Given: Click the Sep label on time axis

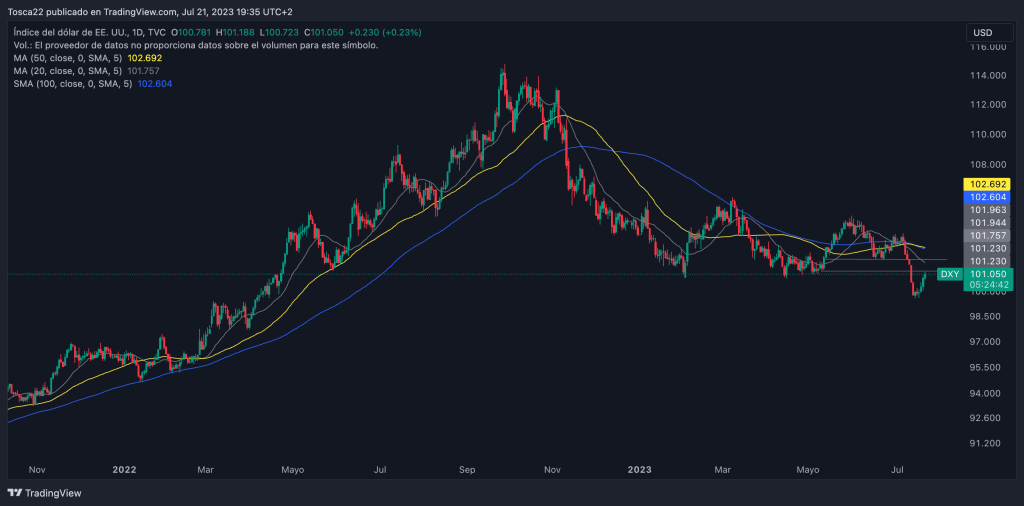Looking at the screenshot, I should [467, 468].
